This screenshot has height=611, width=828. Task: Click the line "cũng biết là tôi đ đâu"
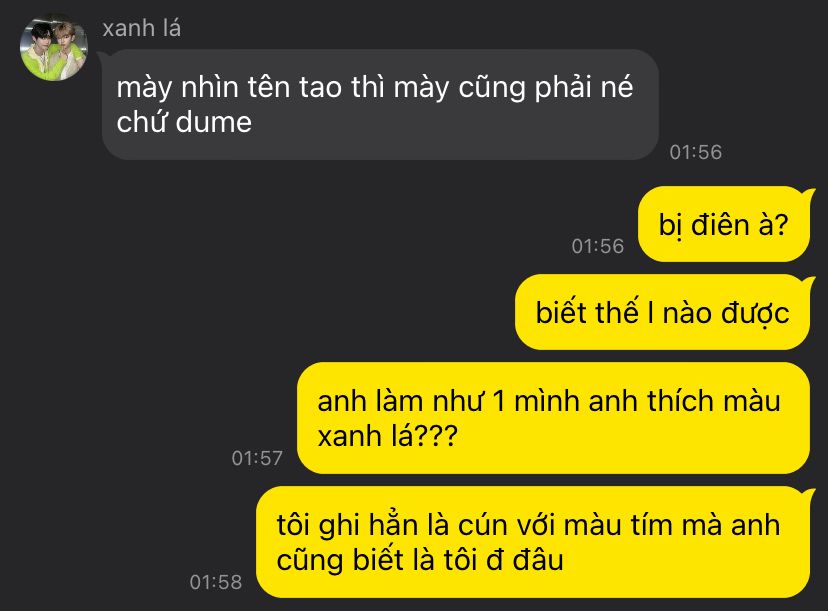(x=420, y=560)
